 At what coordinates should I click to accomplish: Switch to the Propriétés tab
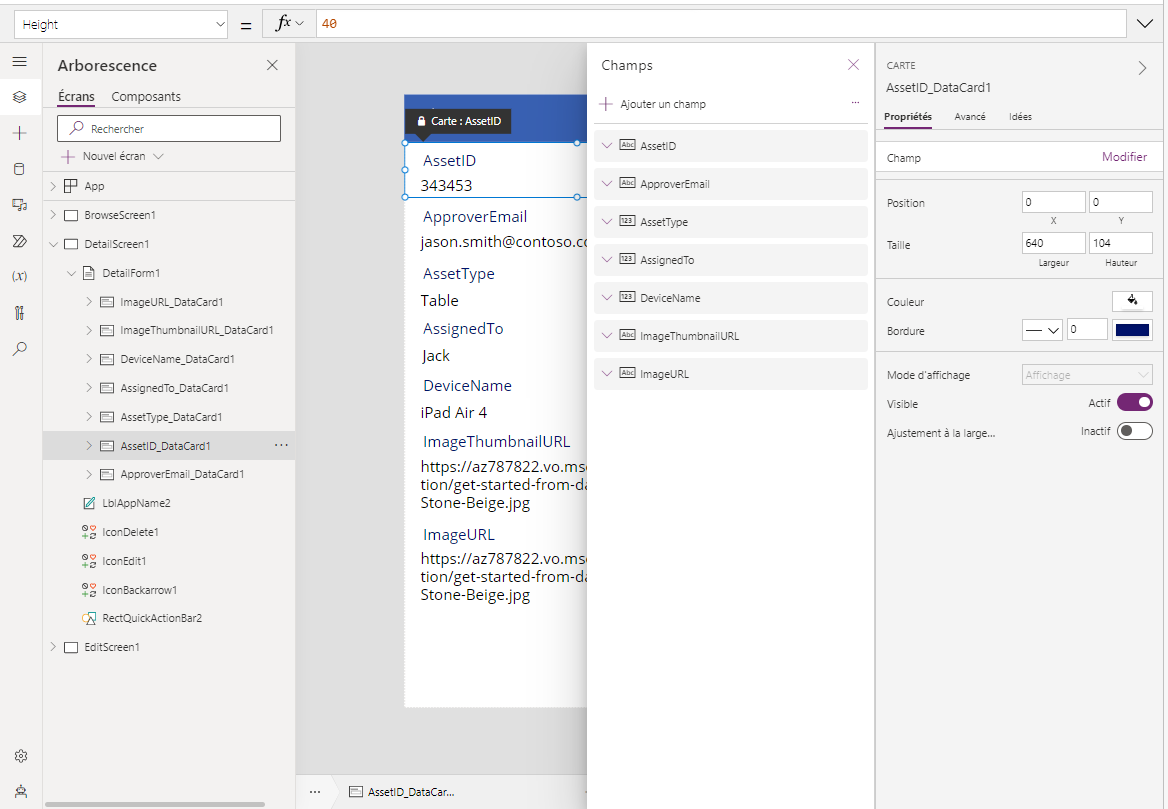[x=908, y=117]
